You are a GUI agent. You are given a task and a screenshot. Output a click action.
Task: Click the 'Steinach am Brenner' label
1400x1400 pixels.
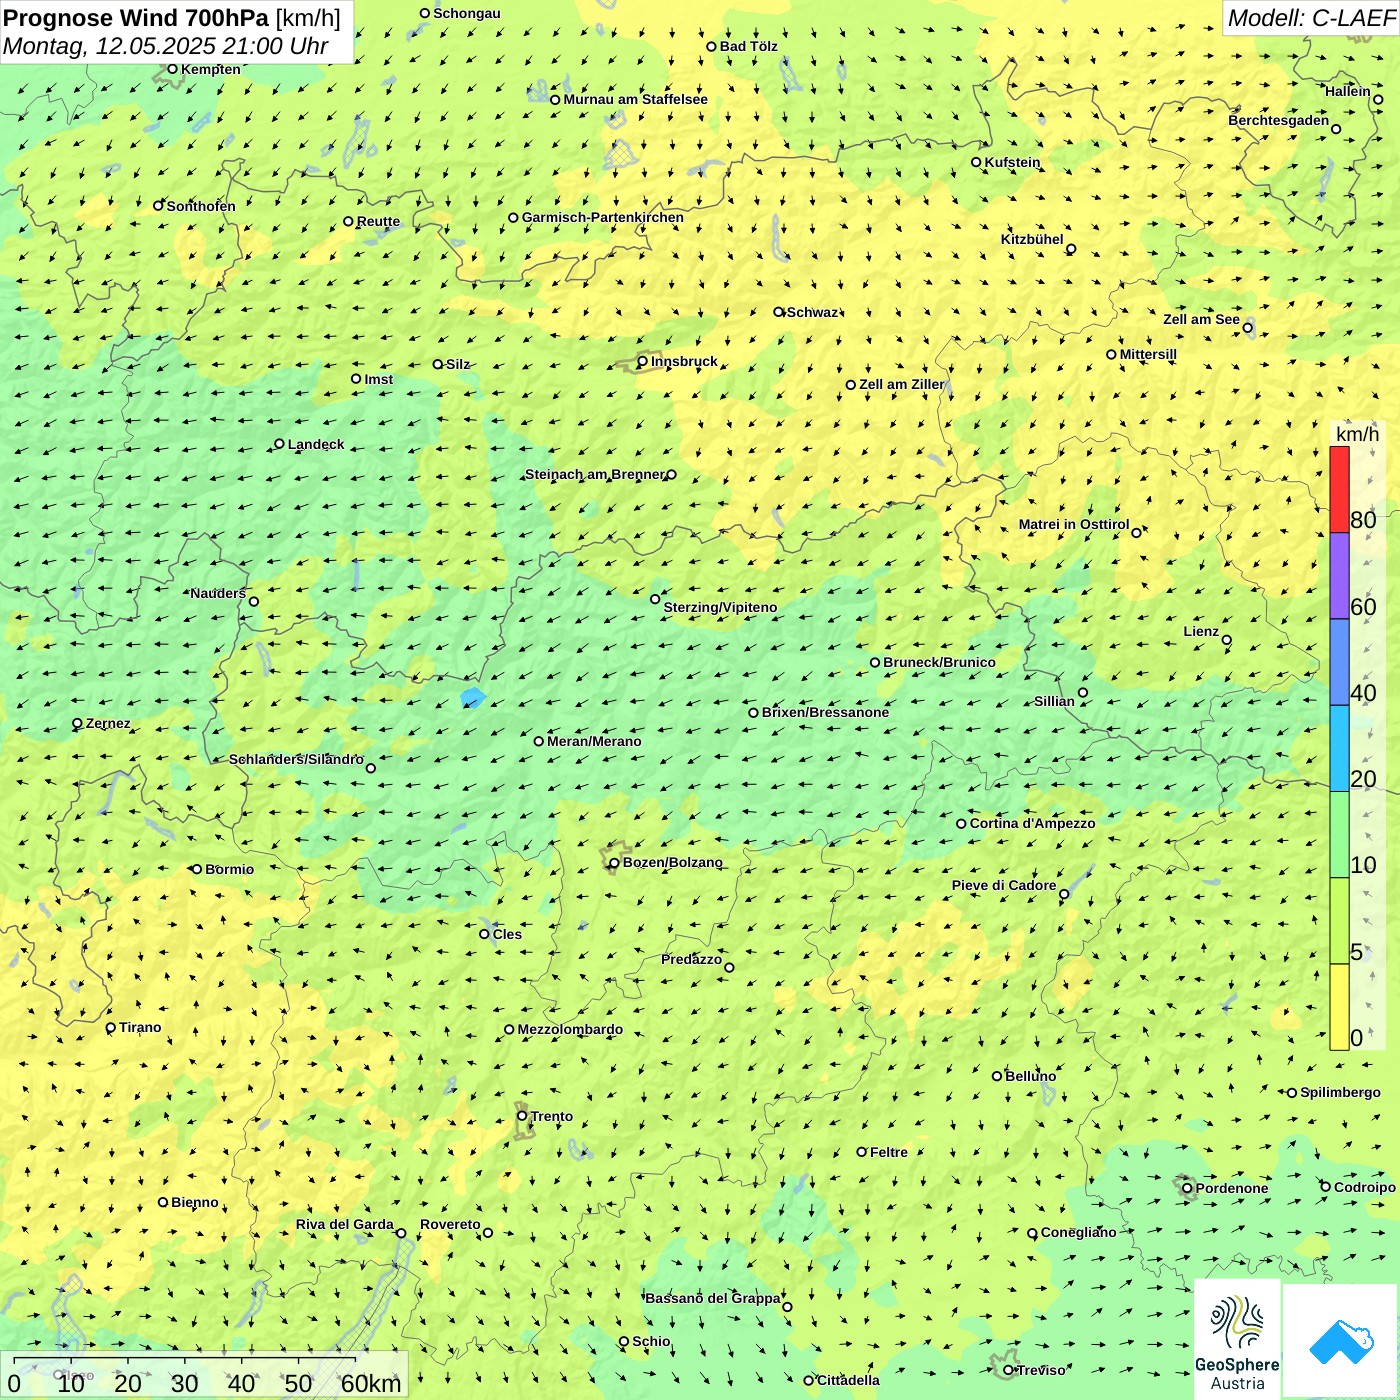coord(595,474)
